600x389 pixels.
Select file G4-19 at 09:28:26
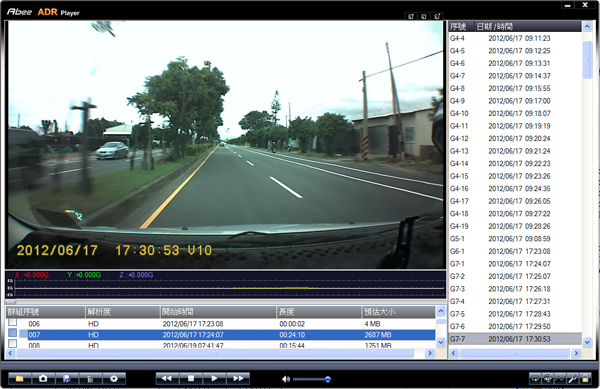515,226
